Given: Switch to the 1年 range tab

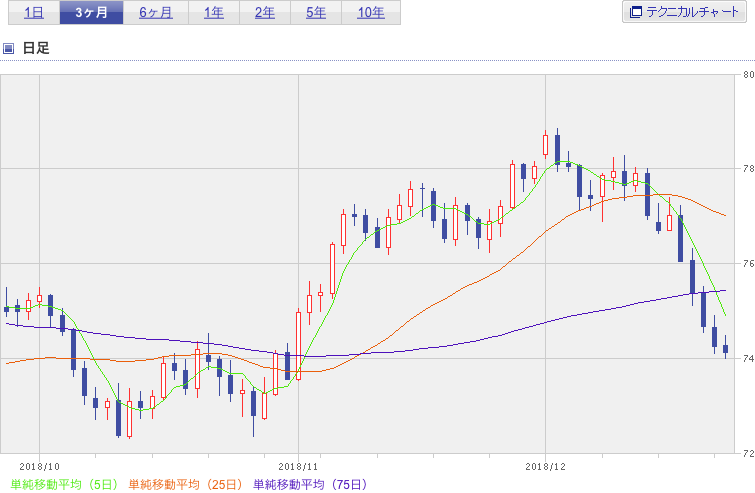Looking at the screenshot, I should point(214,12).
